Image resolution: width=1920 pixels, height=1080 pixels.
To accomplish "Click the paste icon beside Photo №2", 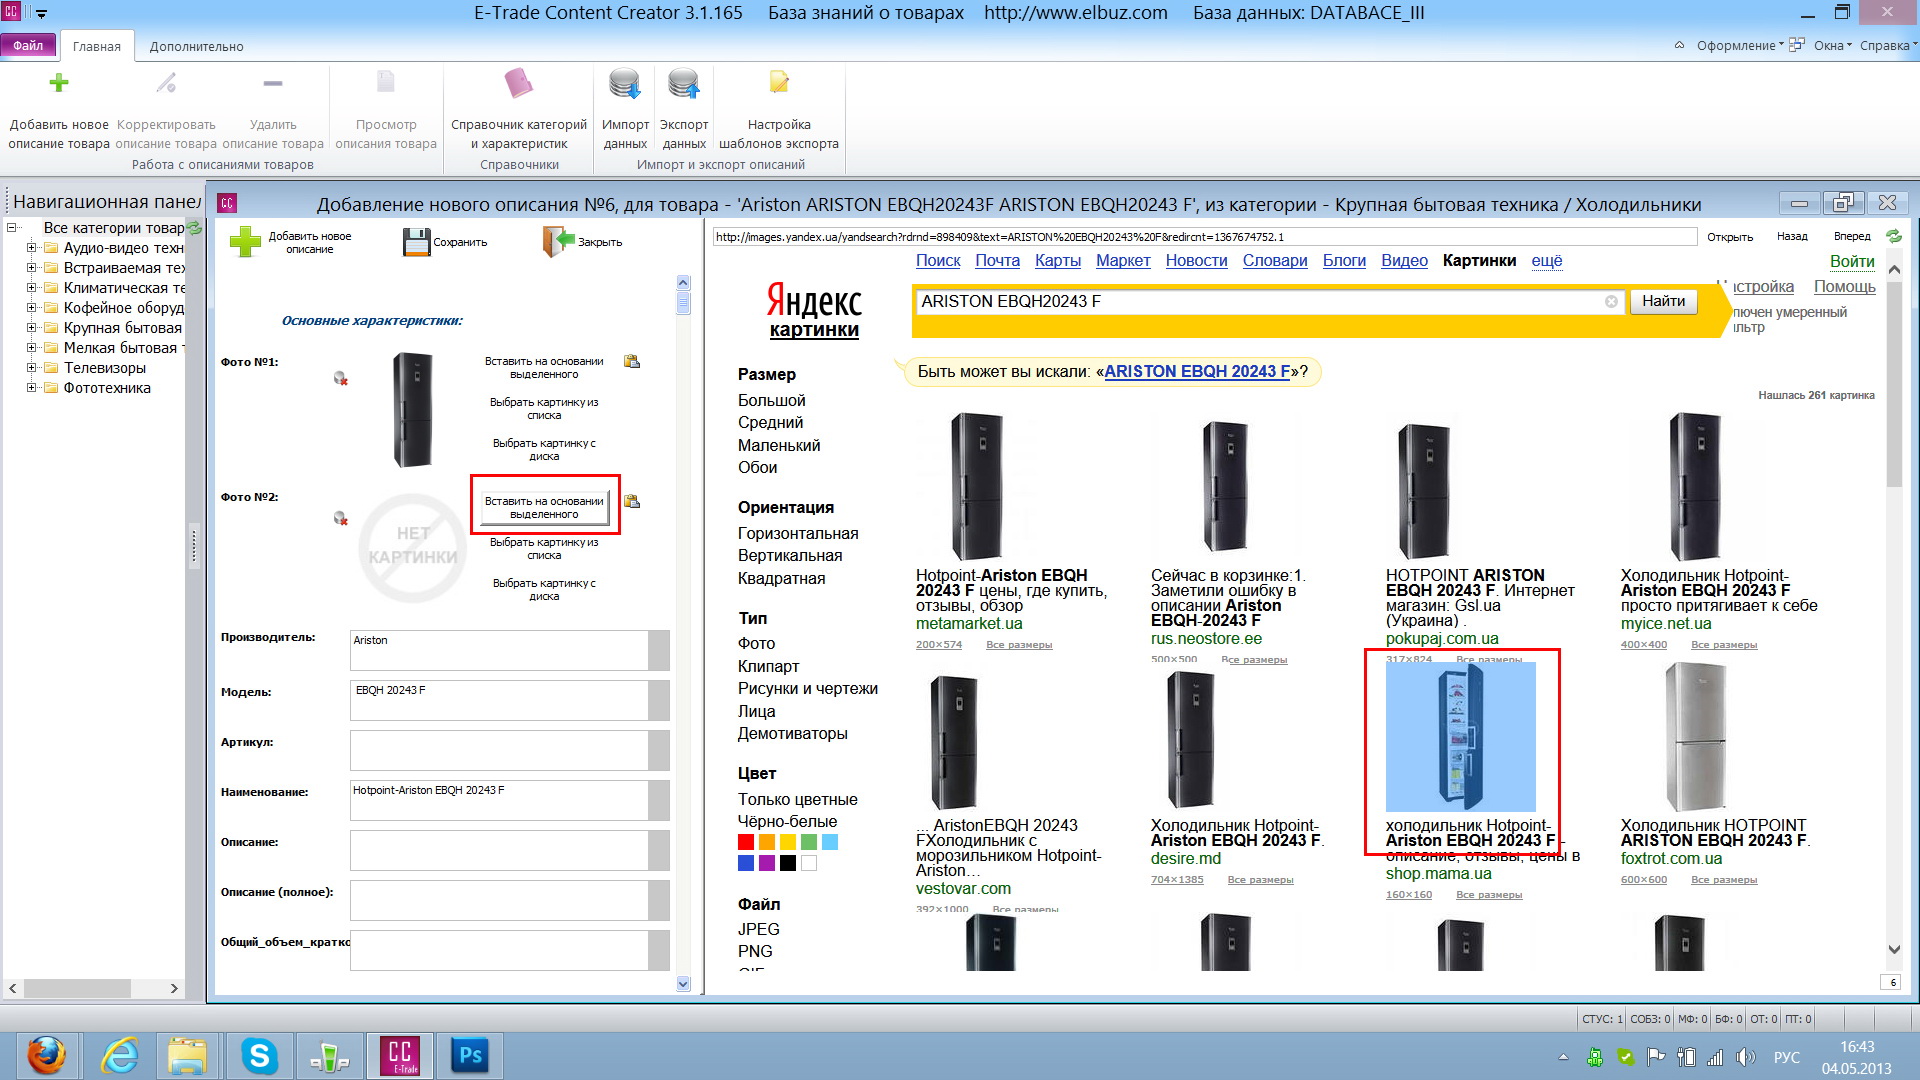I will click(632, 501).
